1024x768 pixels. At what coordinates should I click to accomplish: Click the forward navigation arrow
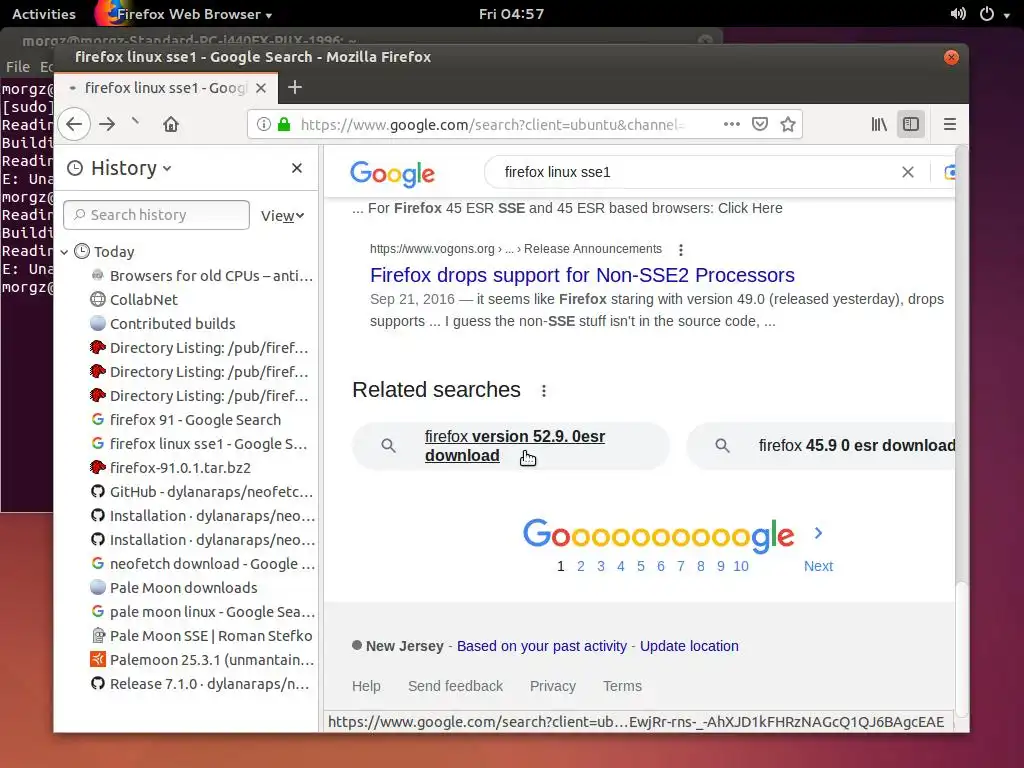click(107, 124)
